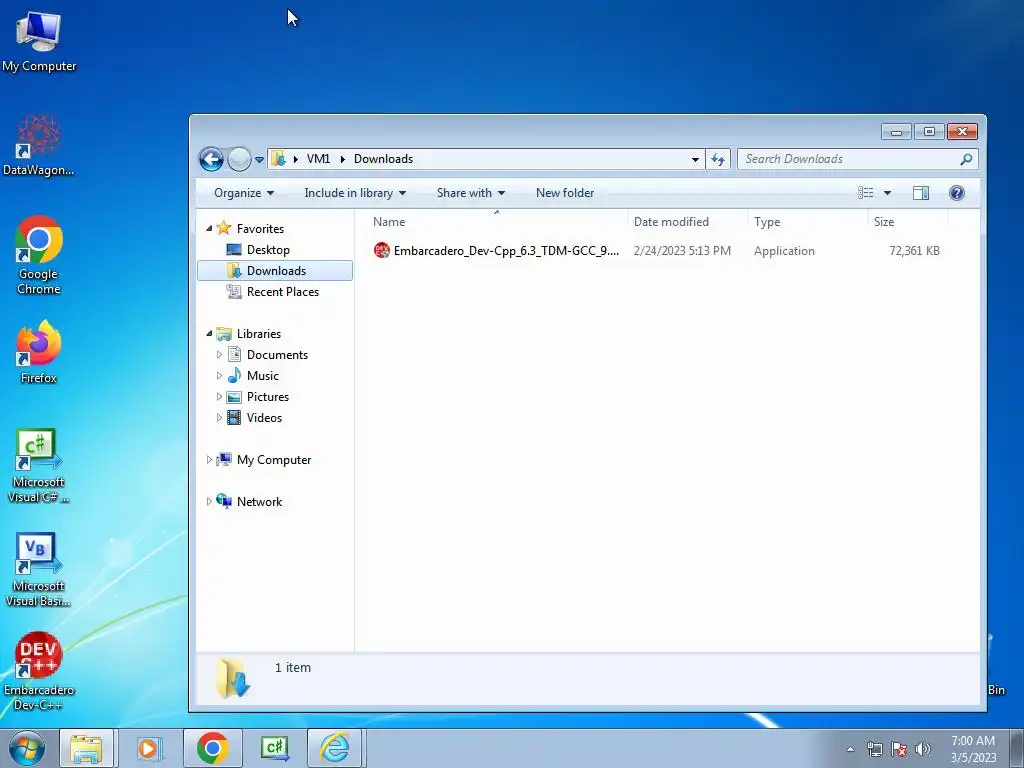Open the Windows Start menu

pos(26,748)
